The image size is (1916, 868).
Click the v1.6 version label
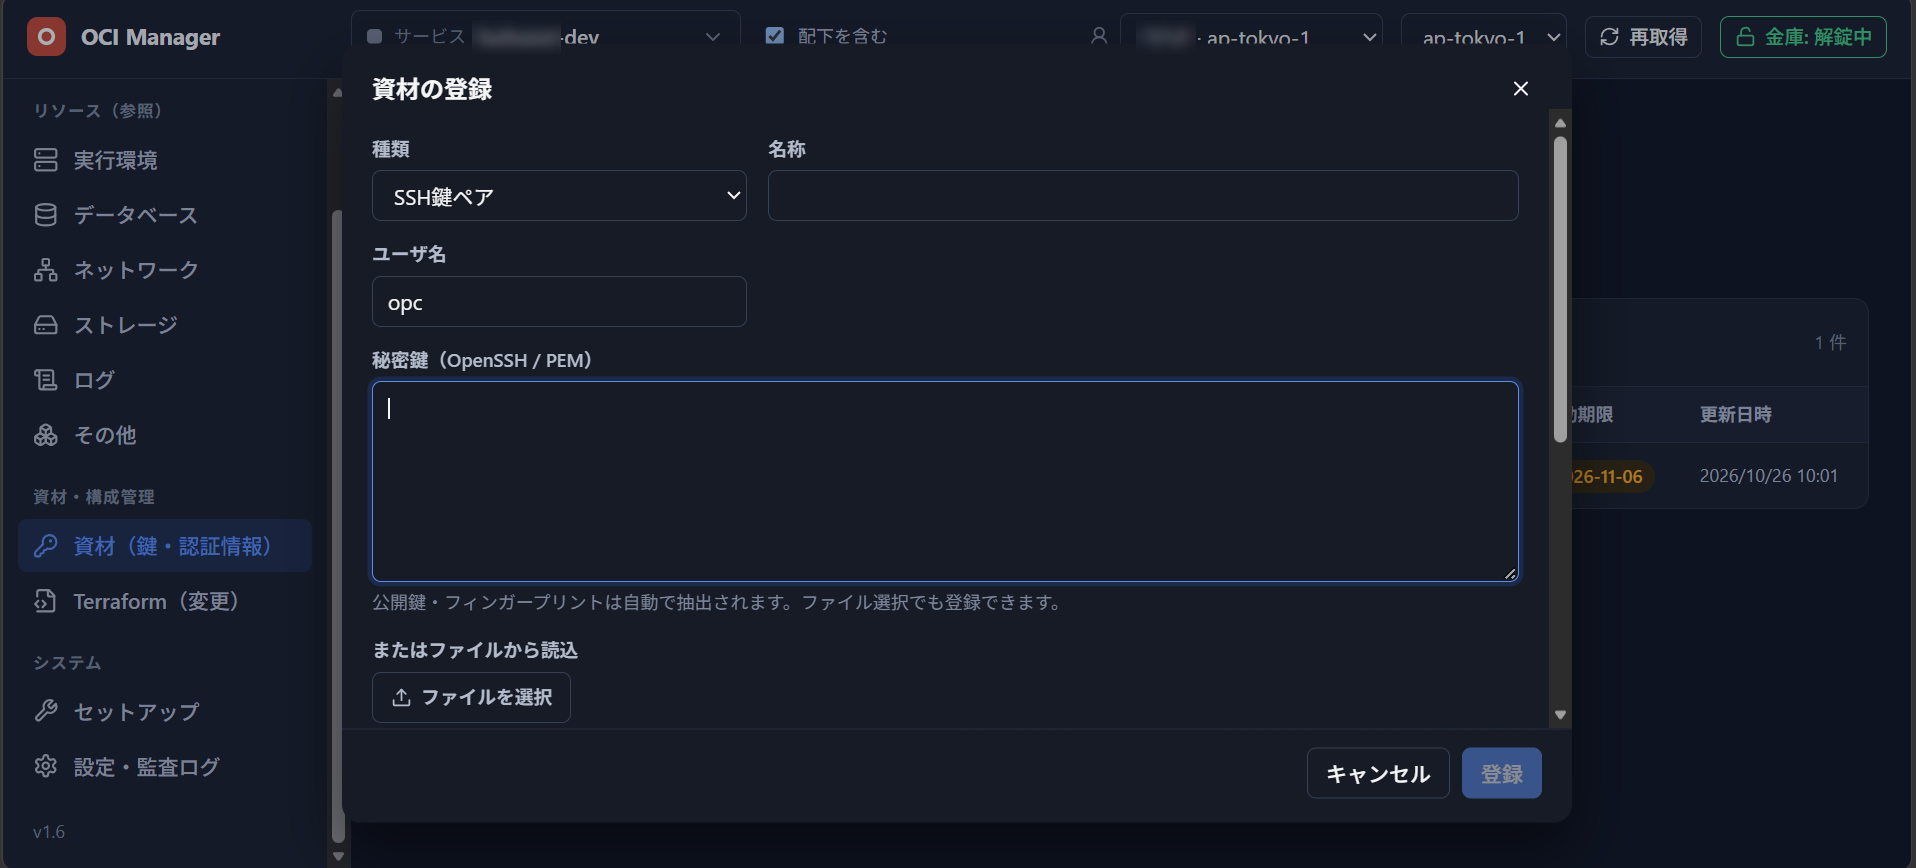pyautogui.click(x=49, y=832)
